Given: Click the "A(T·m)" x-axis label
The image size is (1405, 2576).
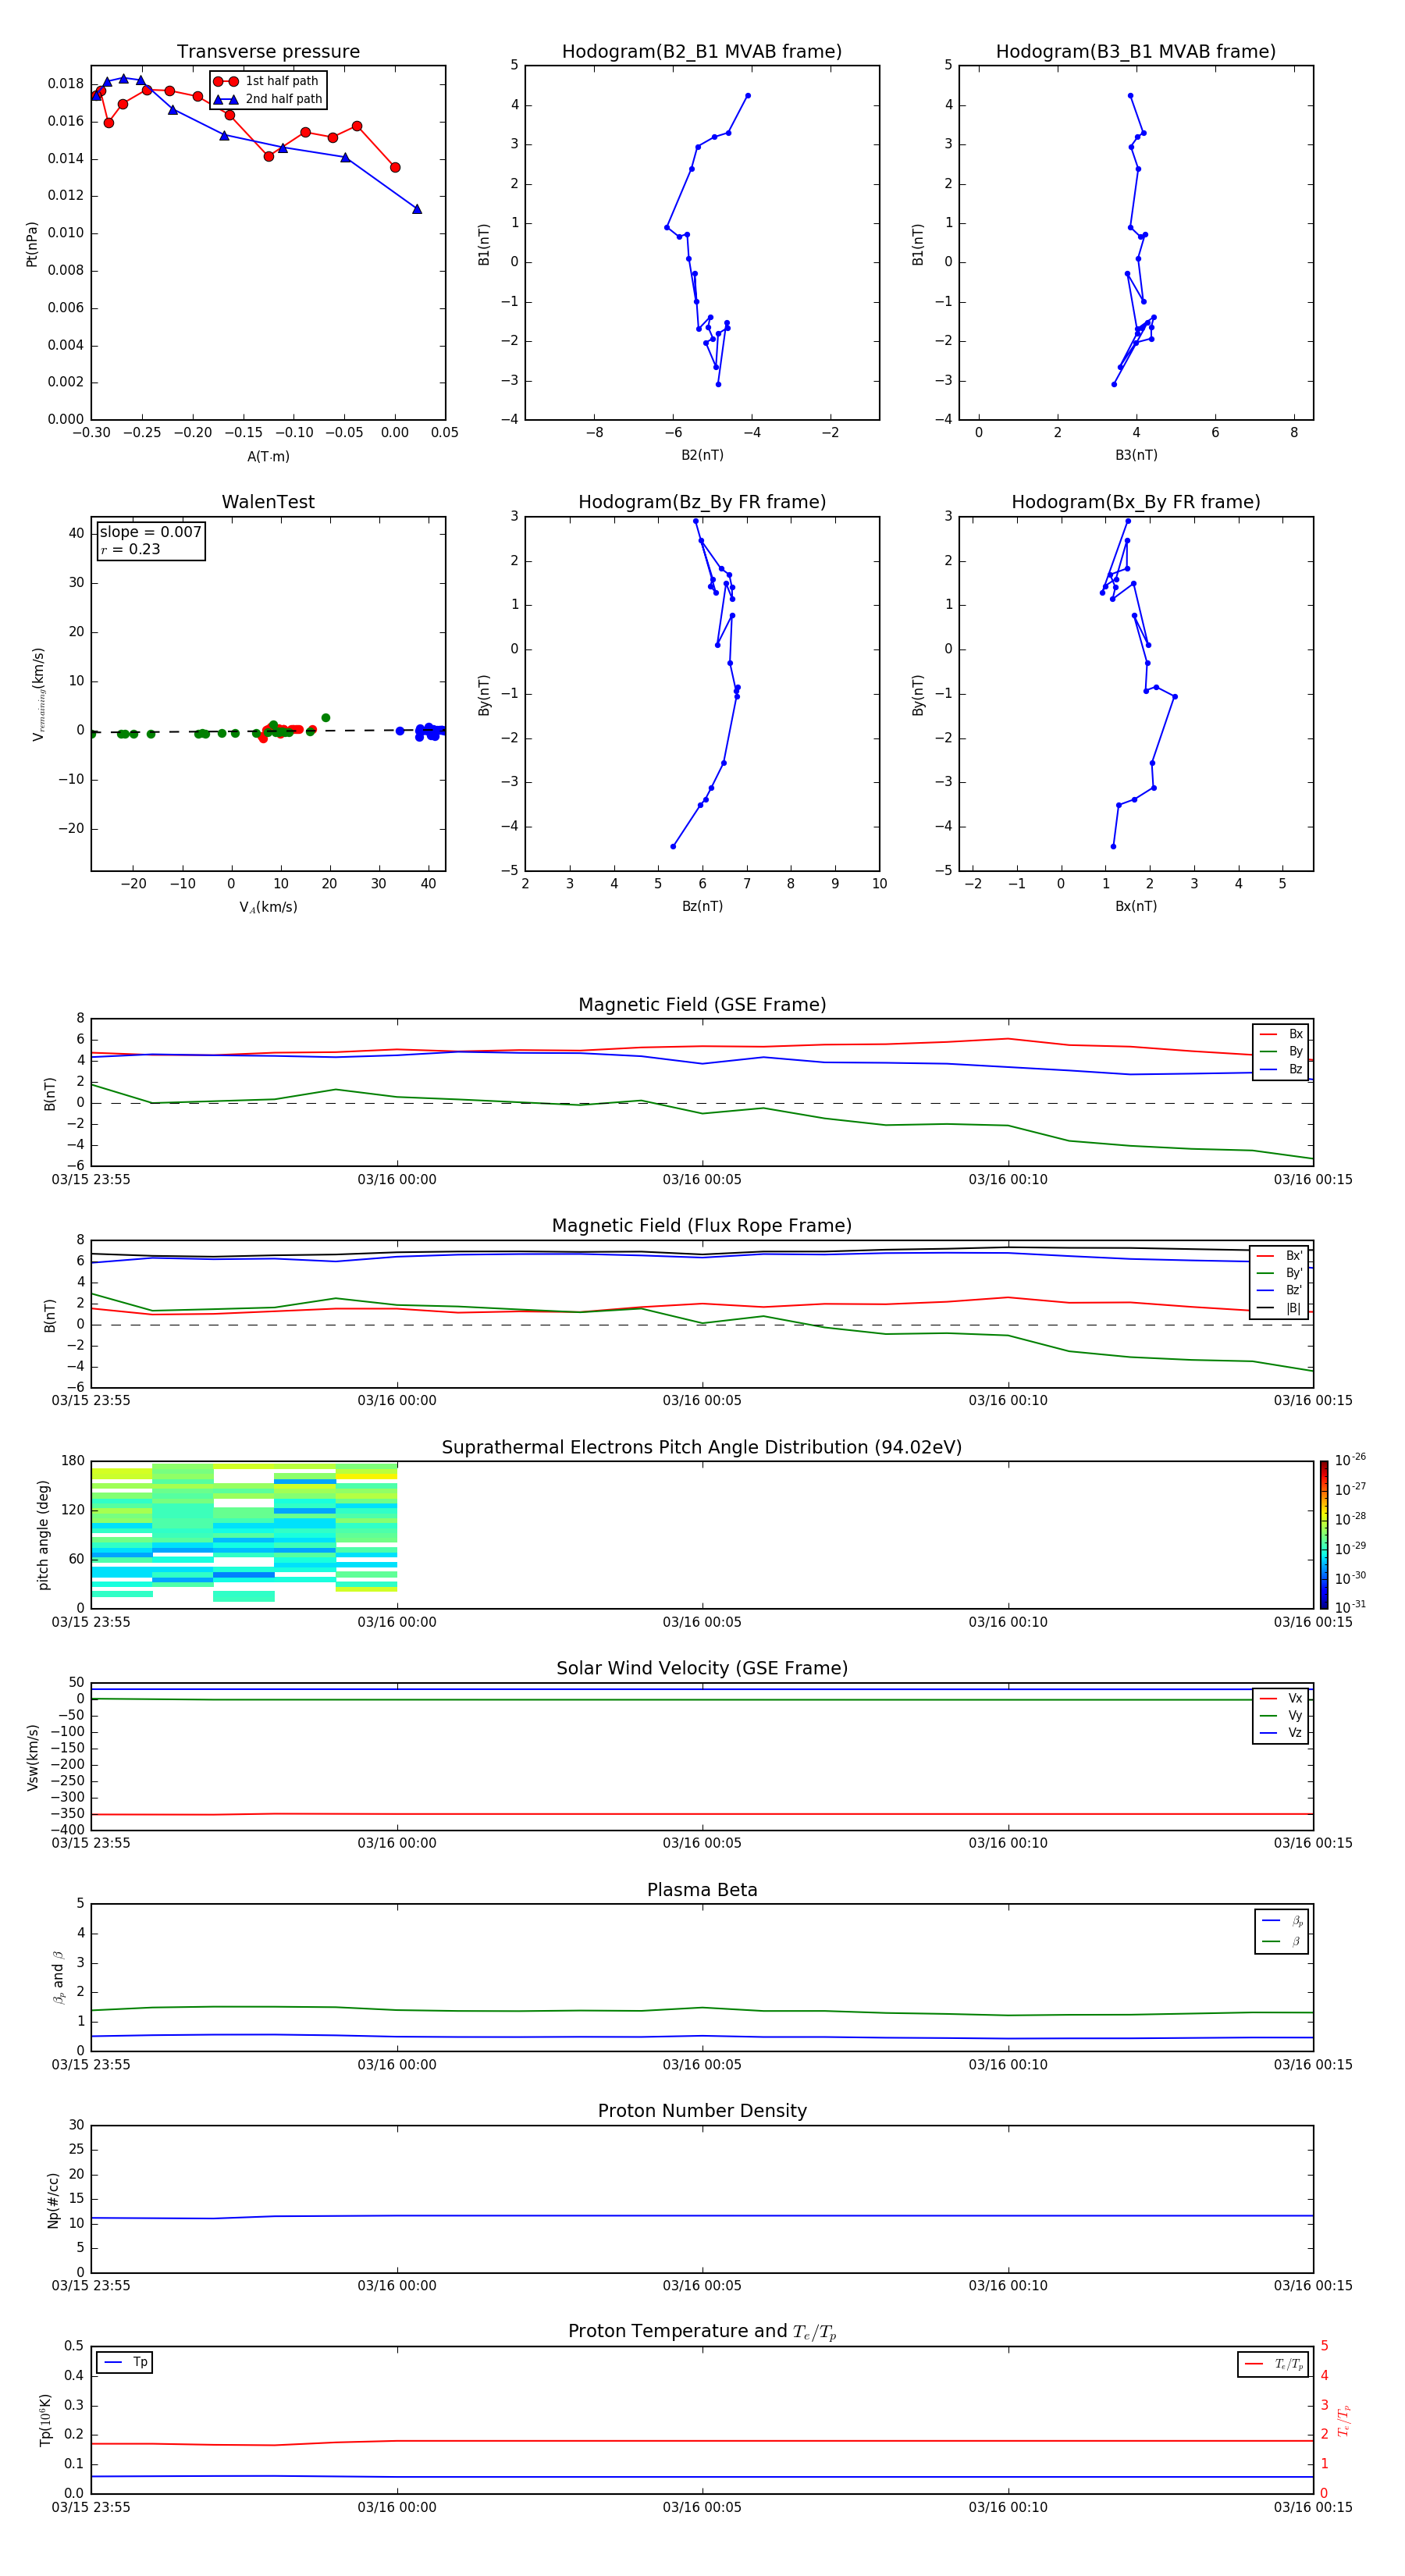Looking at the screenshot, I should (x=268, y=456).
